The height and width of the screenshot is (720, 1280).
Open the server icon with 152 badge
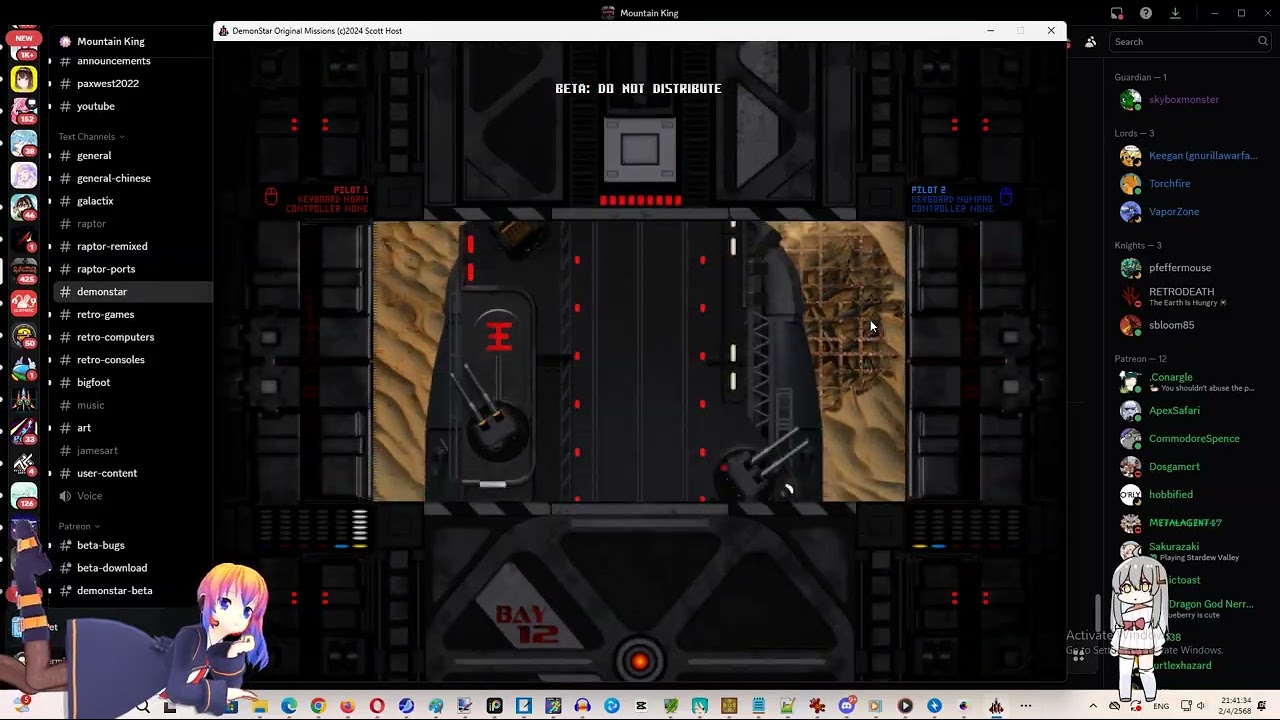click(24, 111)
